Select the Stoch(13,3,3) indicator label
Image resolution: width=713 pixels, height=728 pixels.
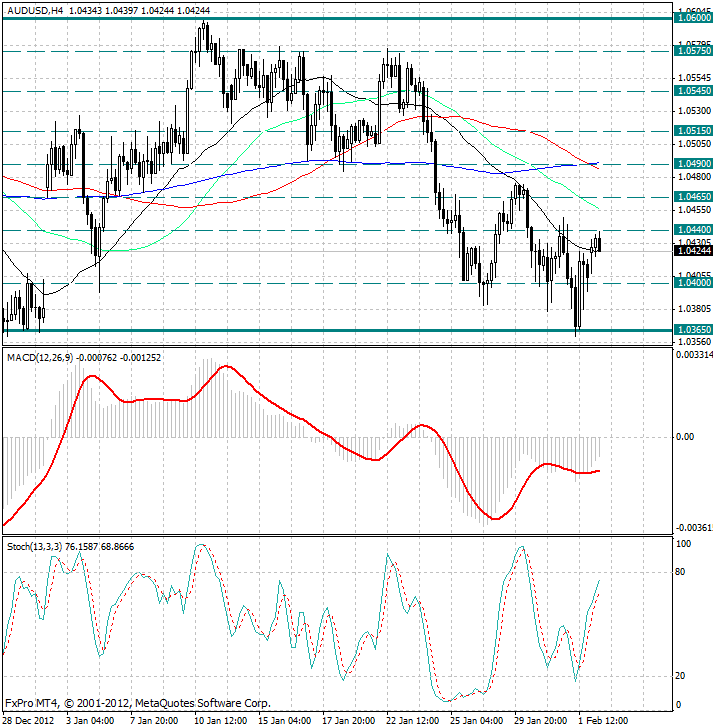point(33,546)
